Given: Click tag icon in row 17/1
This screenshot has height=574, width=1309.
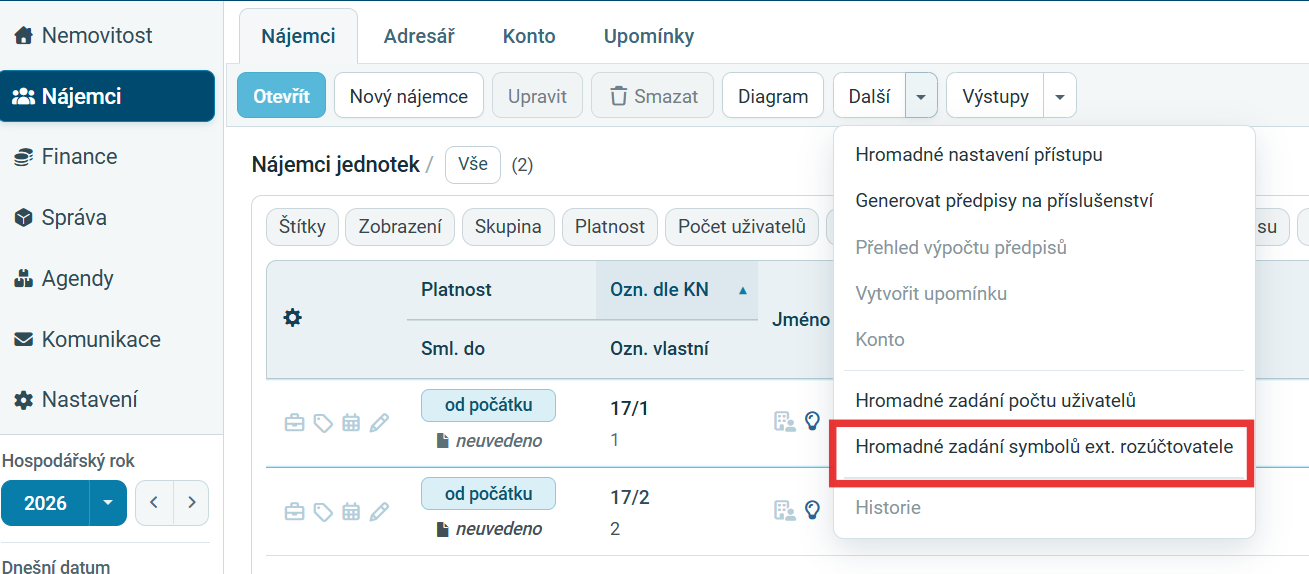Looking at the screenshot, I should [x=322, y=423].
